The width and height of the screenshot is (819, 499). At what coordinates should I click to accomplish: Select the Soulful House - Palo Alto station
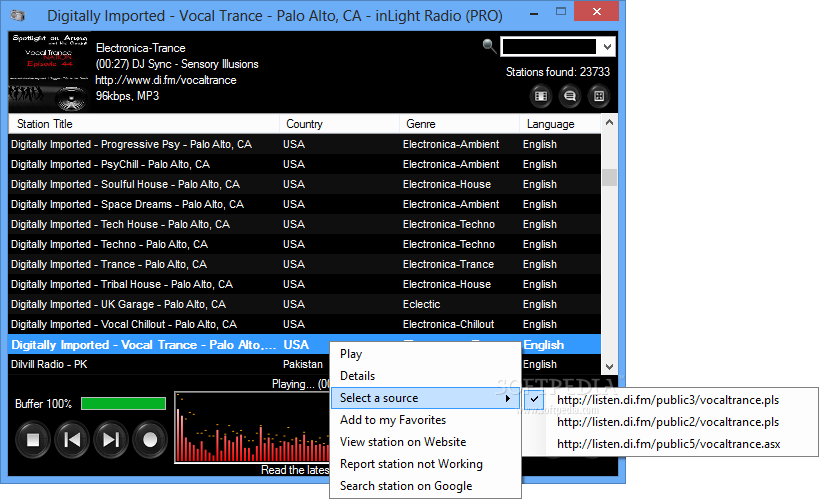pos(305,184)
